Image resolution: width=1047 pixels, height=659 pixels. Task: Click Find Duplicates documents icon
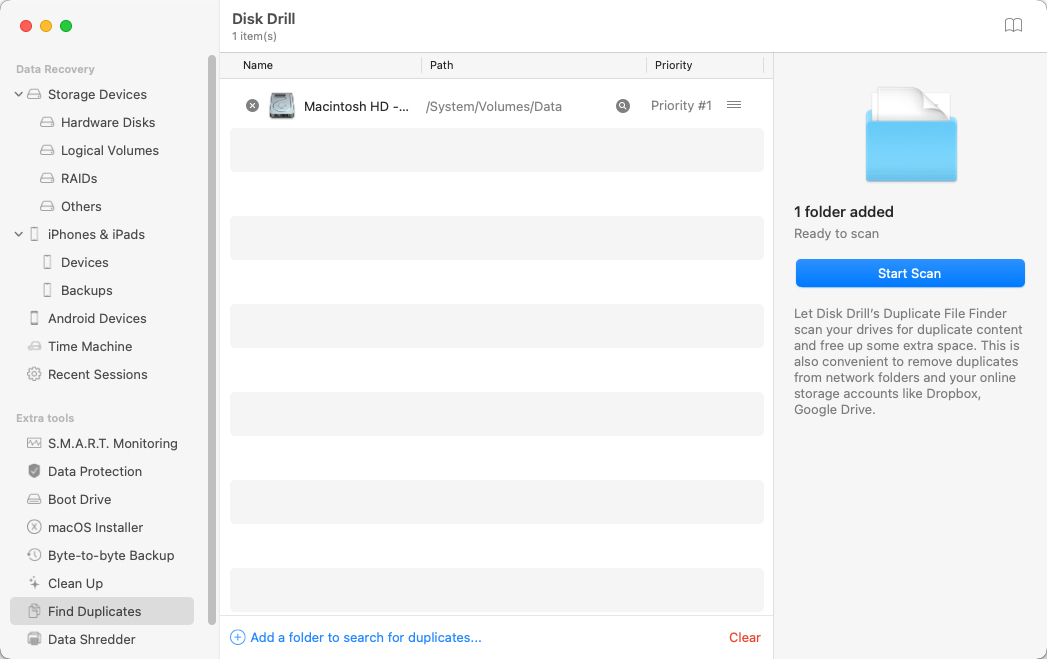[x=34, y=611]
